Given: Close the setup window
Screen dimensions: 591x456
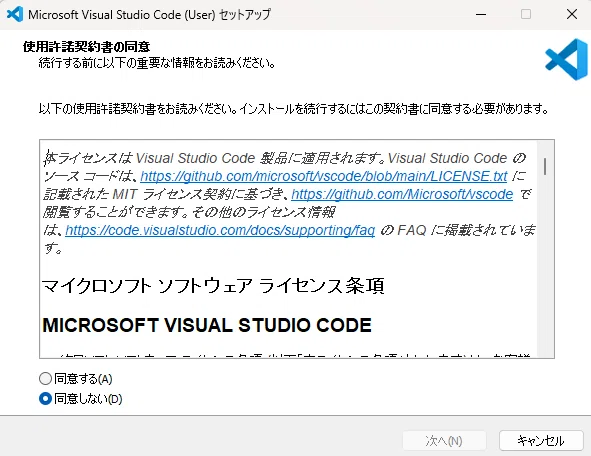Looking at the screenshot, I should 572,14.
